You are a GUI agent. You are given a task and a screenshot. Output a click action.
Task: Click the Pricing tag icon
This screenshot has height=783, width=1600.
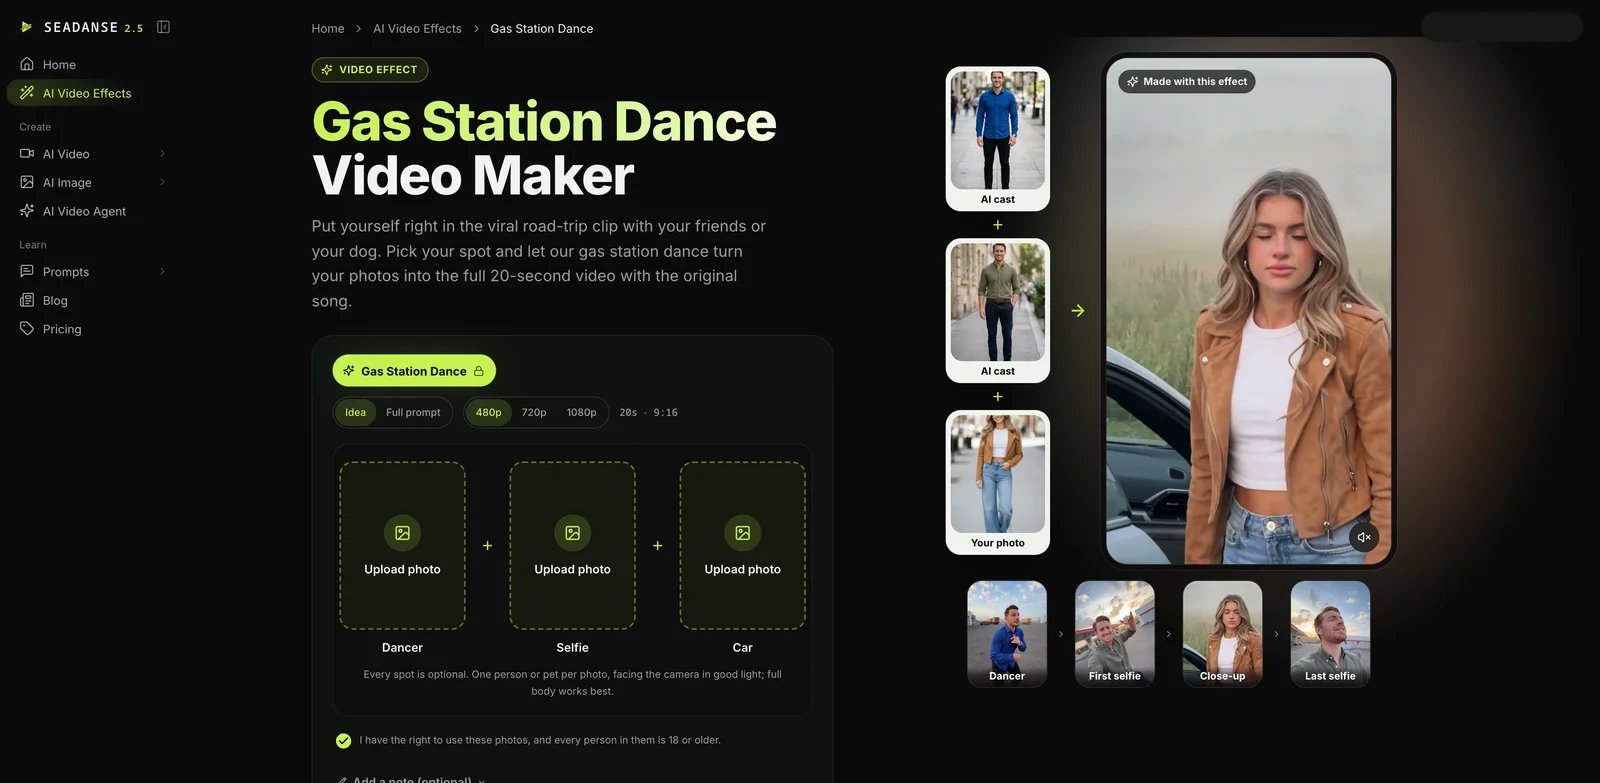27,328
